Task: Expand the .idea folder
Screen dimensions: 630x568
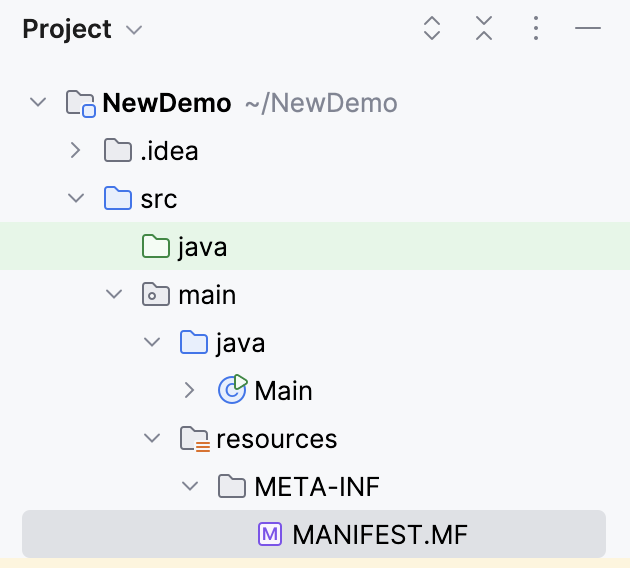Action: coord(76,151)
